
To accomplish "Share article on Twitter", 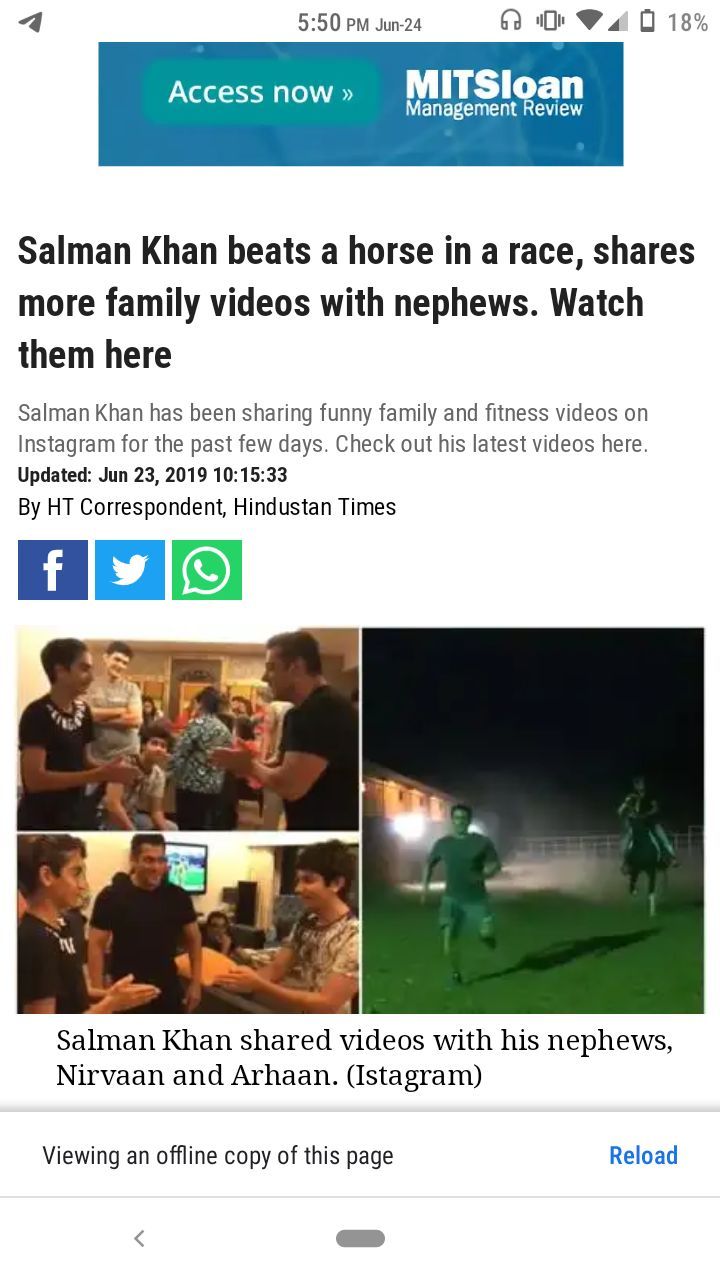I will point(130,570).
